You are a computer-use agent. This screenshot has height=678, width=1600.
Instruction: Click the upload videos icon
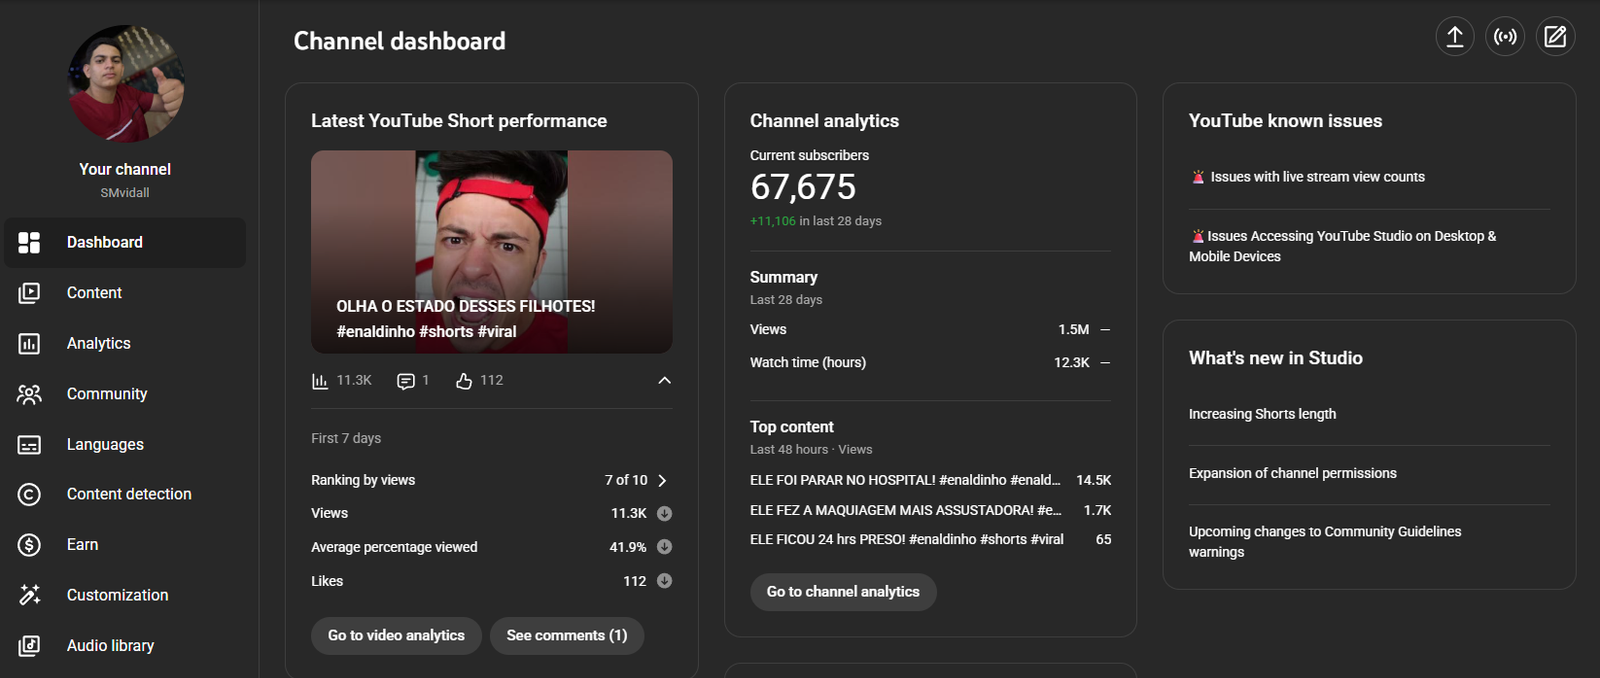[1455, 37]
